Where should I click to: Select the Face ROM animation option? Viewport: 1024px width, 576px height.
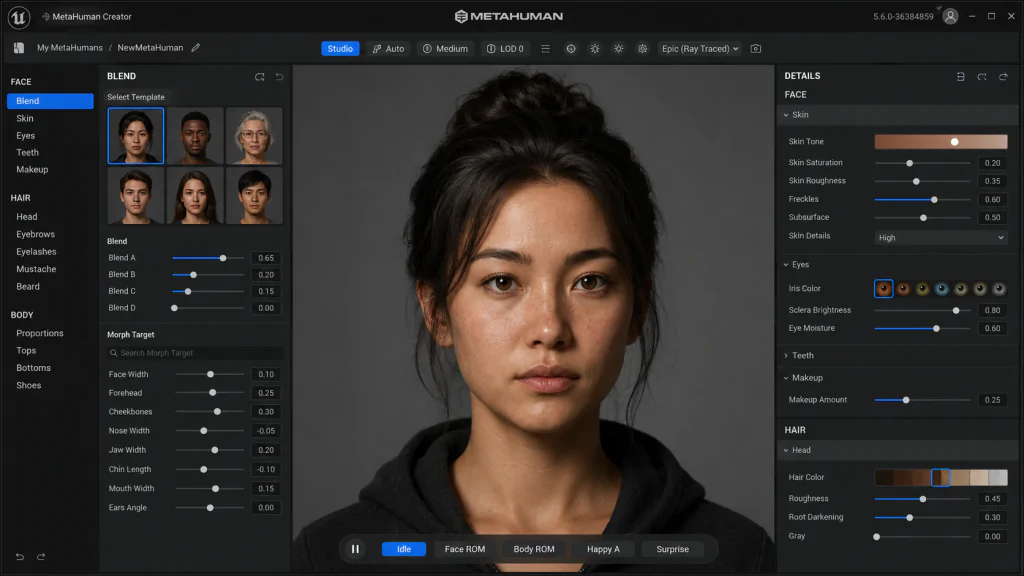465,549
